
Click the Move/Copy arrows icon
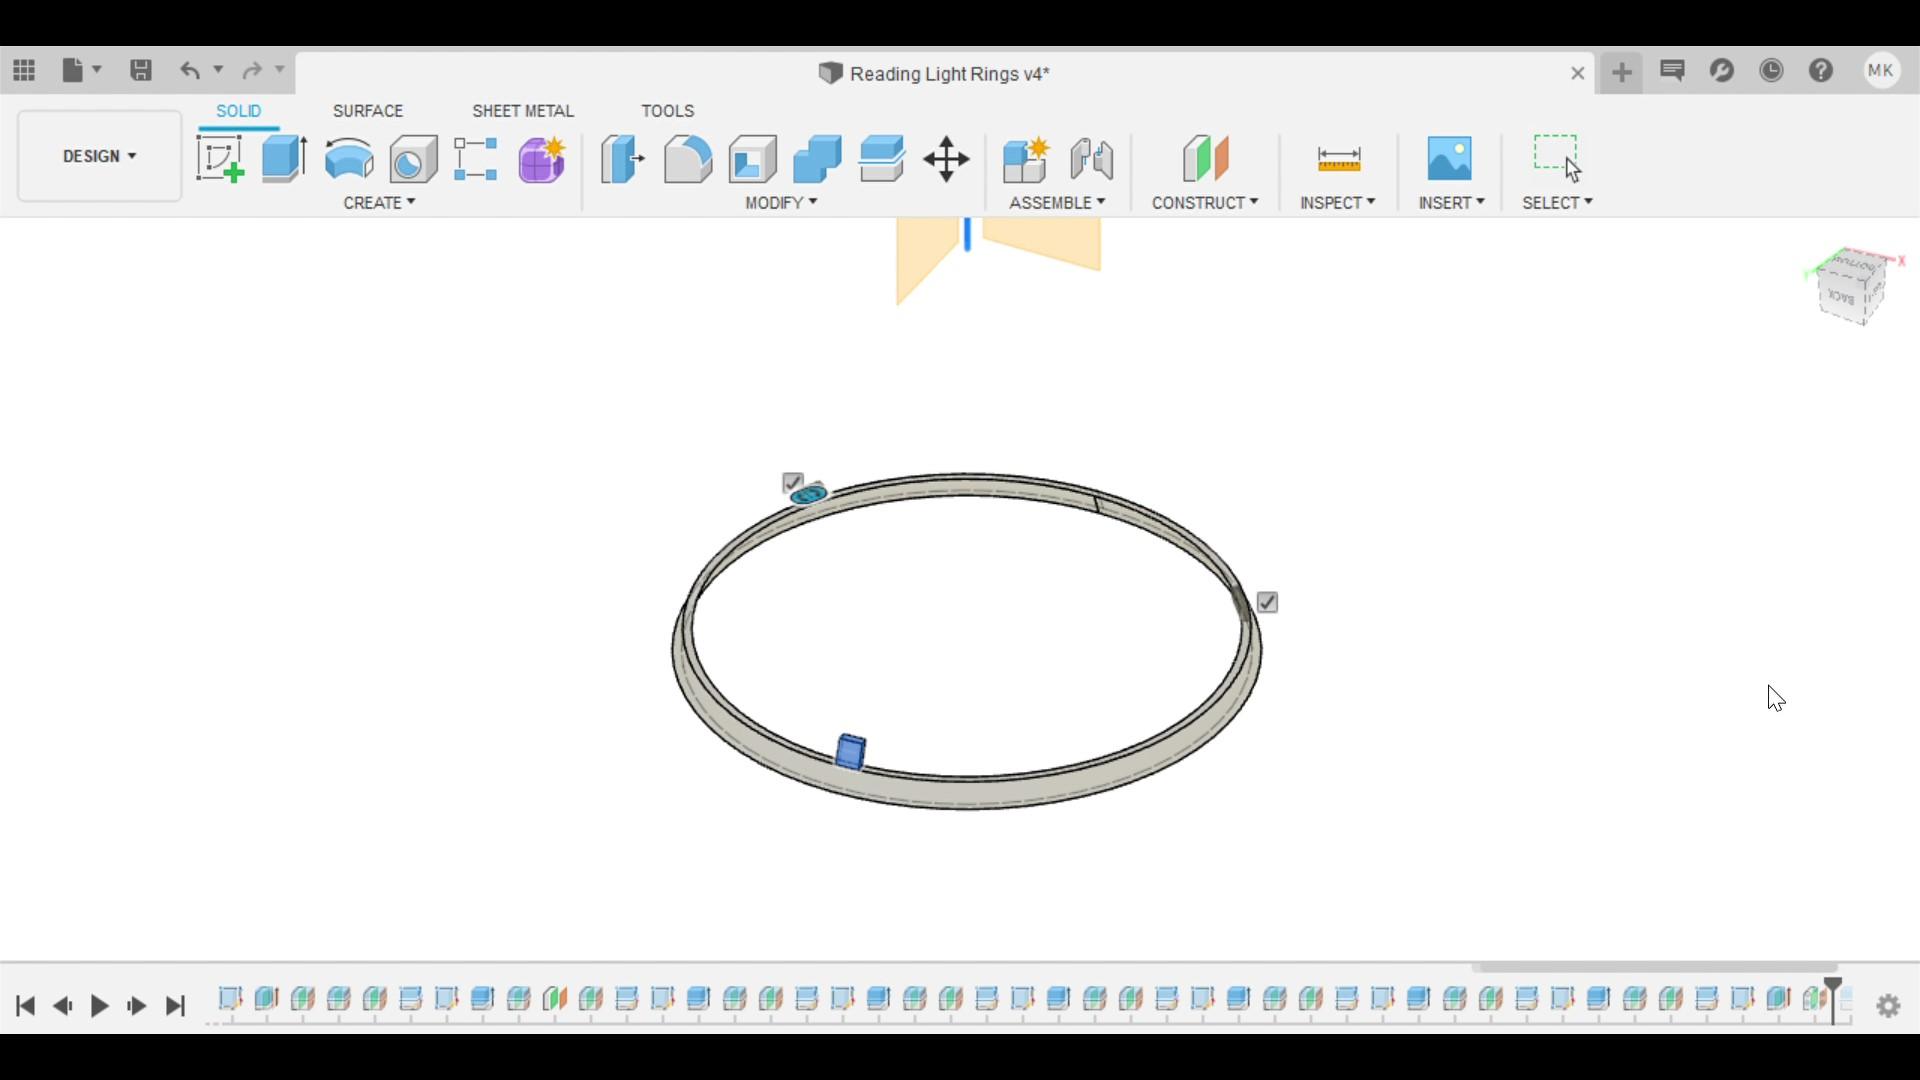(x=946, y=159)
